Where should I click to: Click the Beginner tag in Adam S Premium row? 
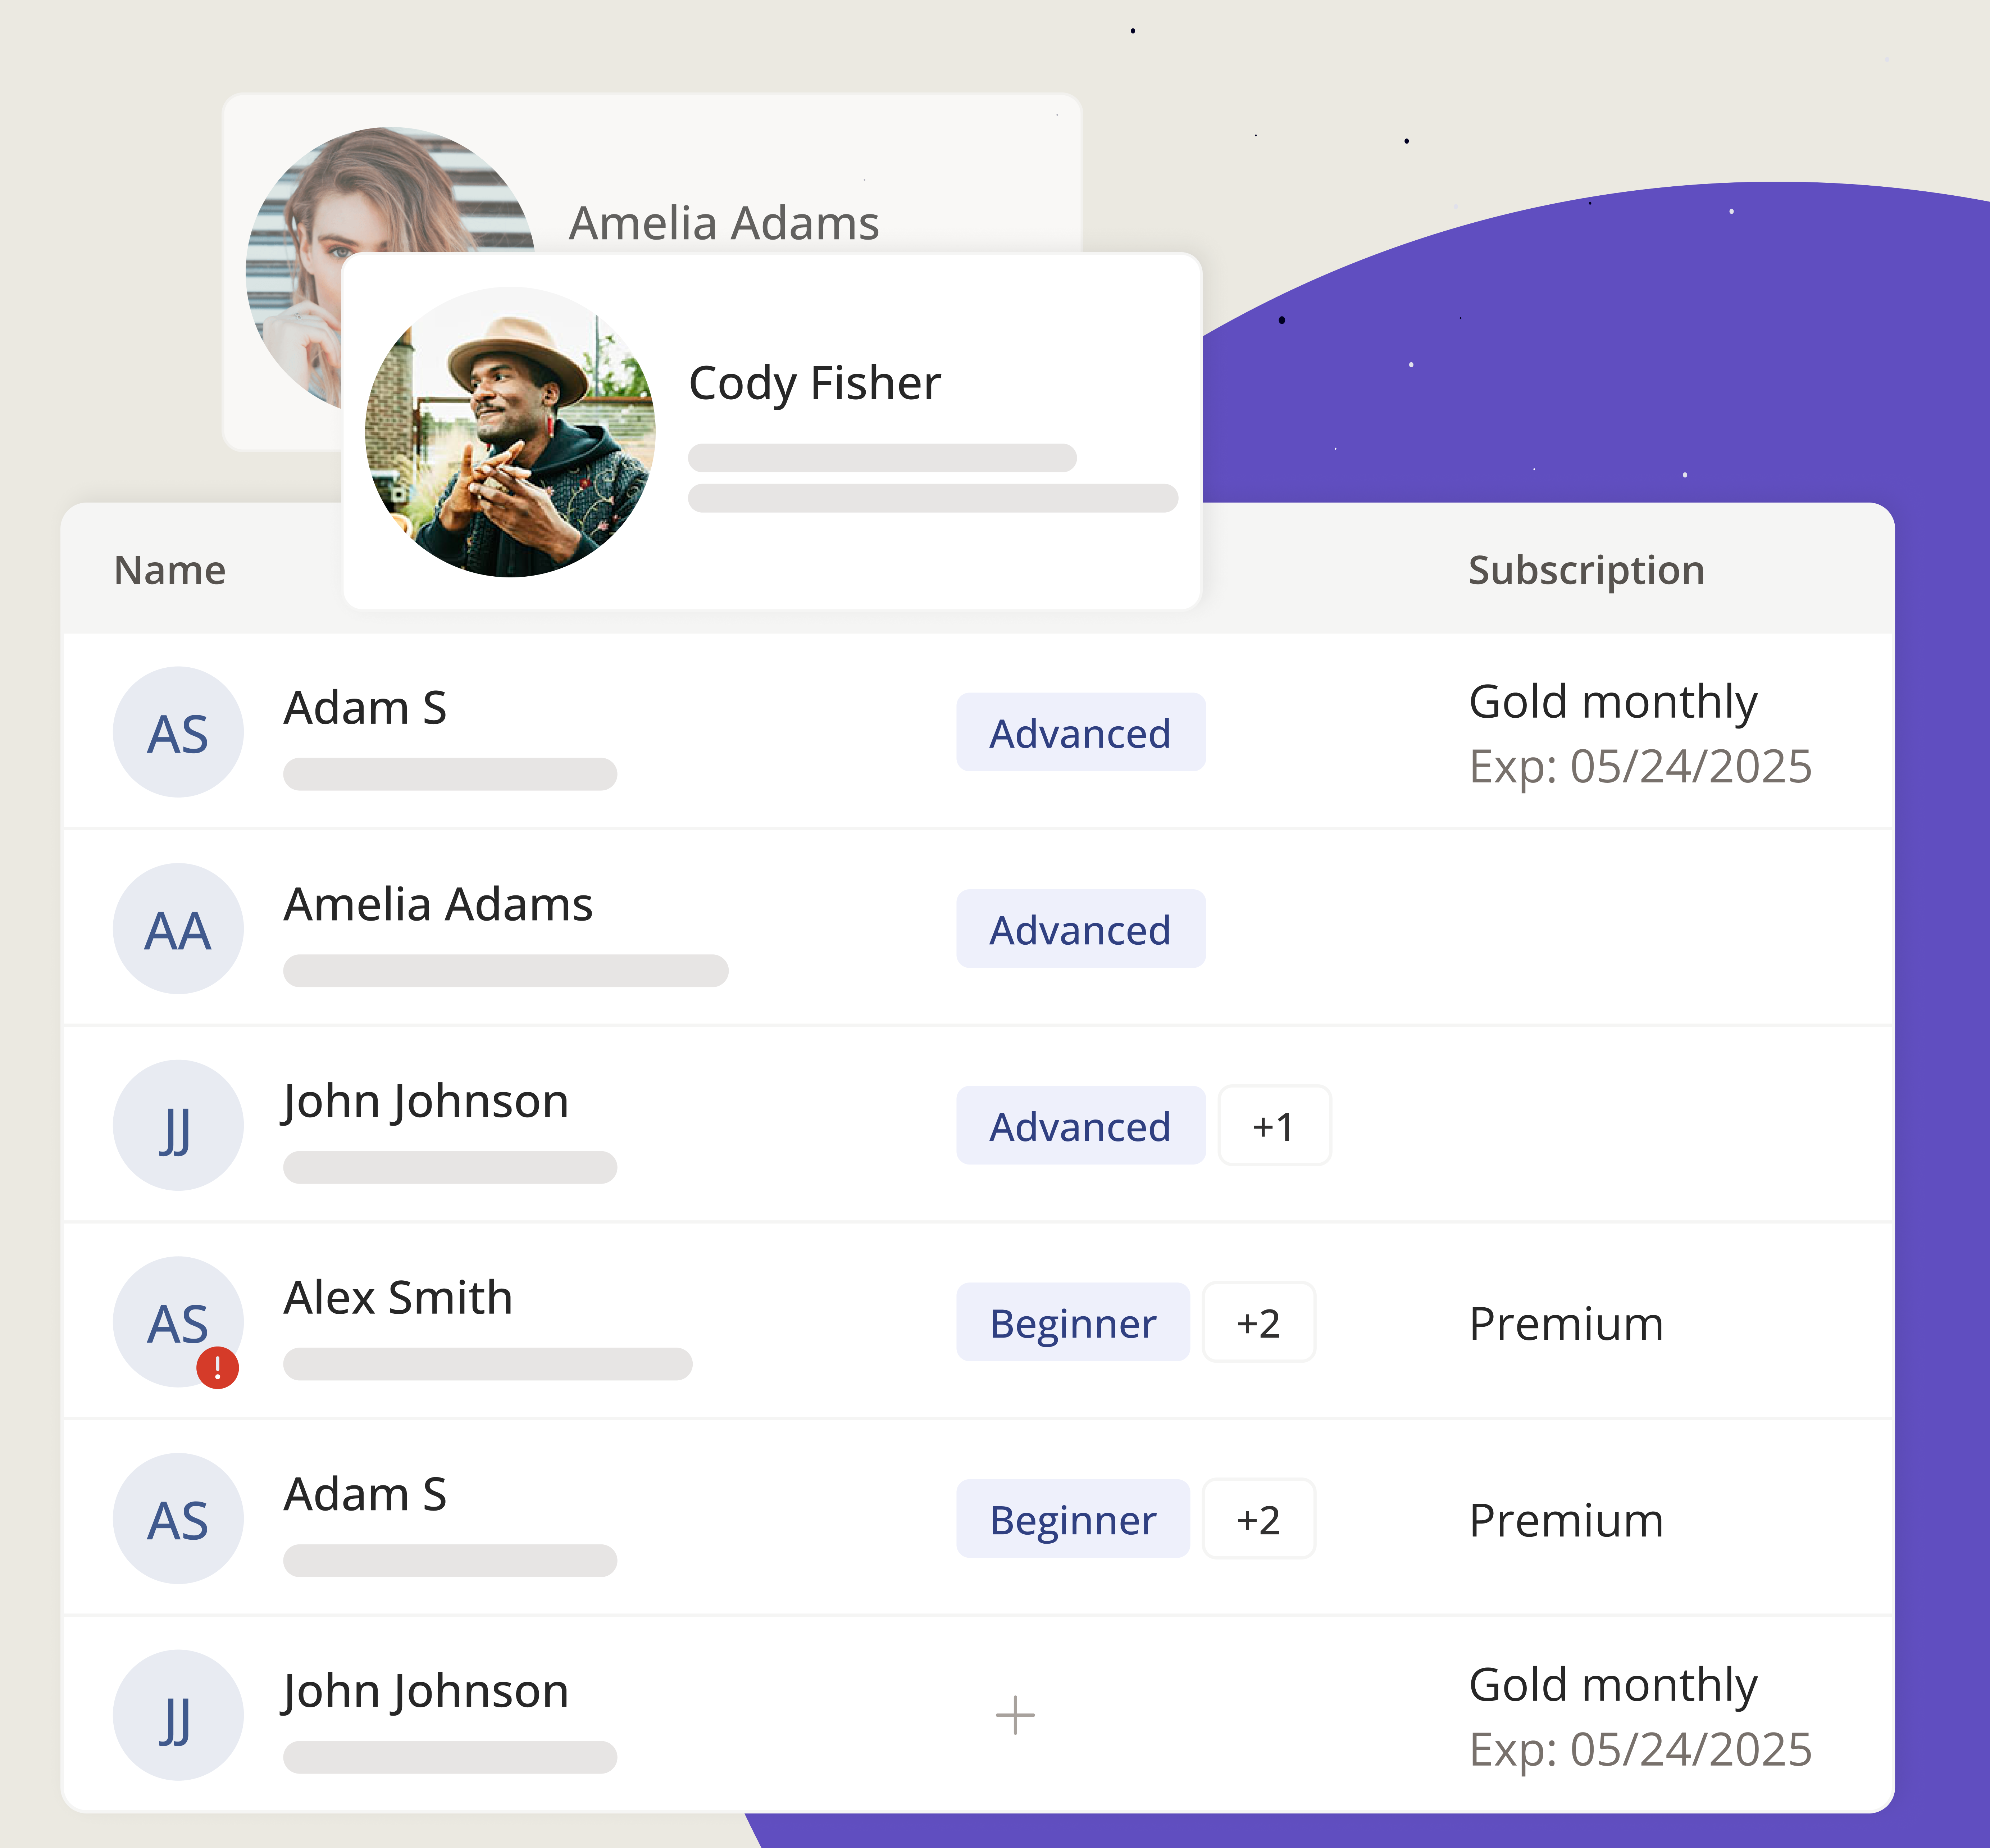tap(1073, 1518)
